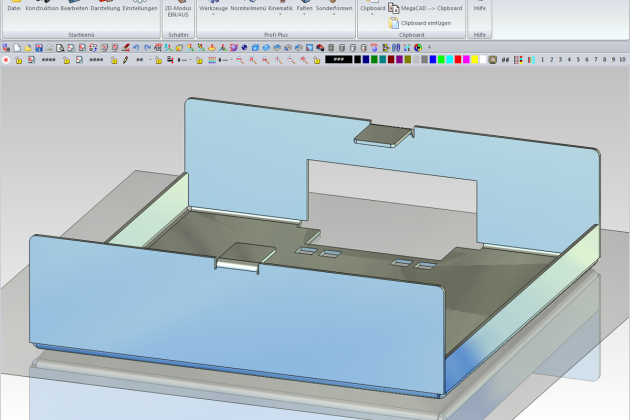Click the MegaCAD to Clipboard icon
The height and width of the screenshot is (420, 630).
coord(394,8)
